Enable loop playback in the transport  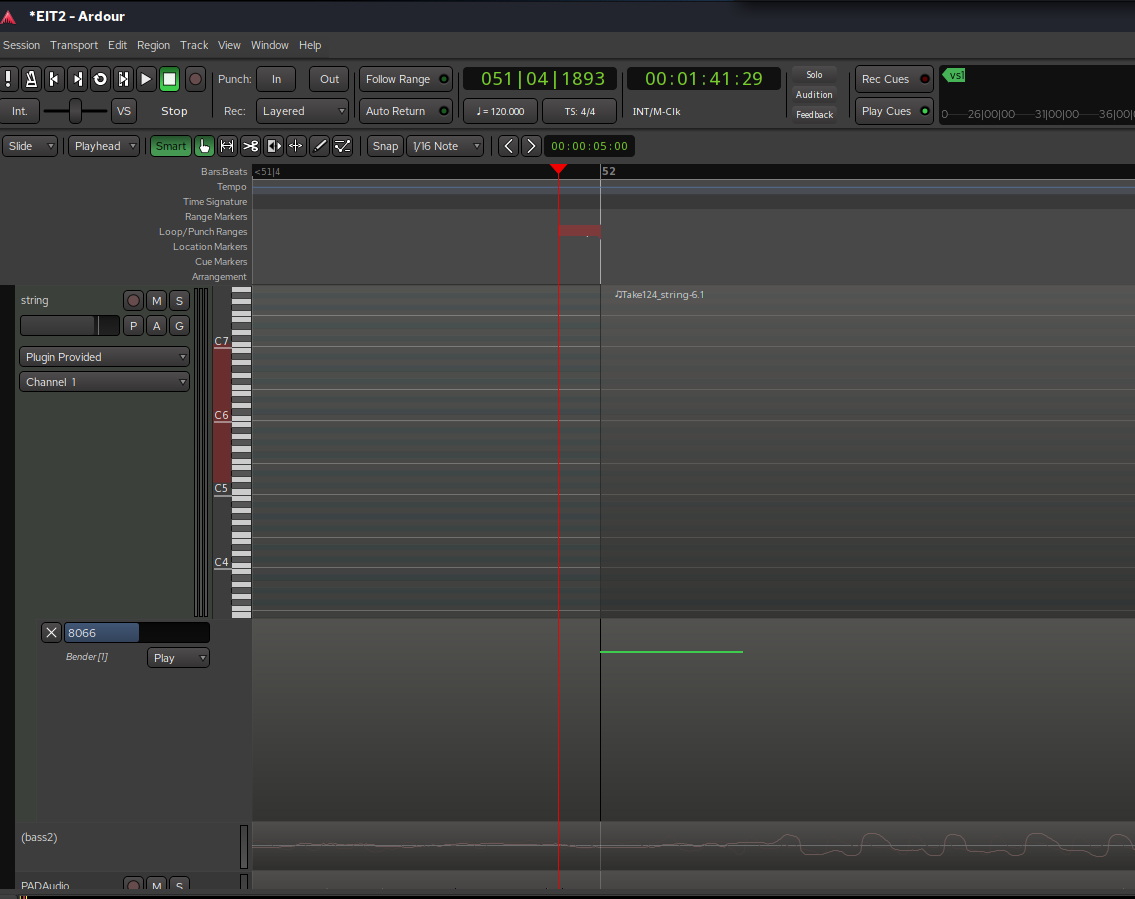100,79
